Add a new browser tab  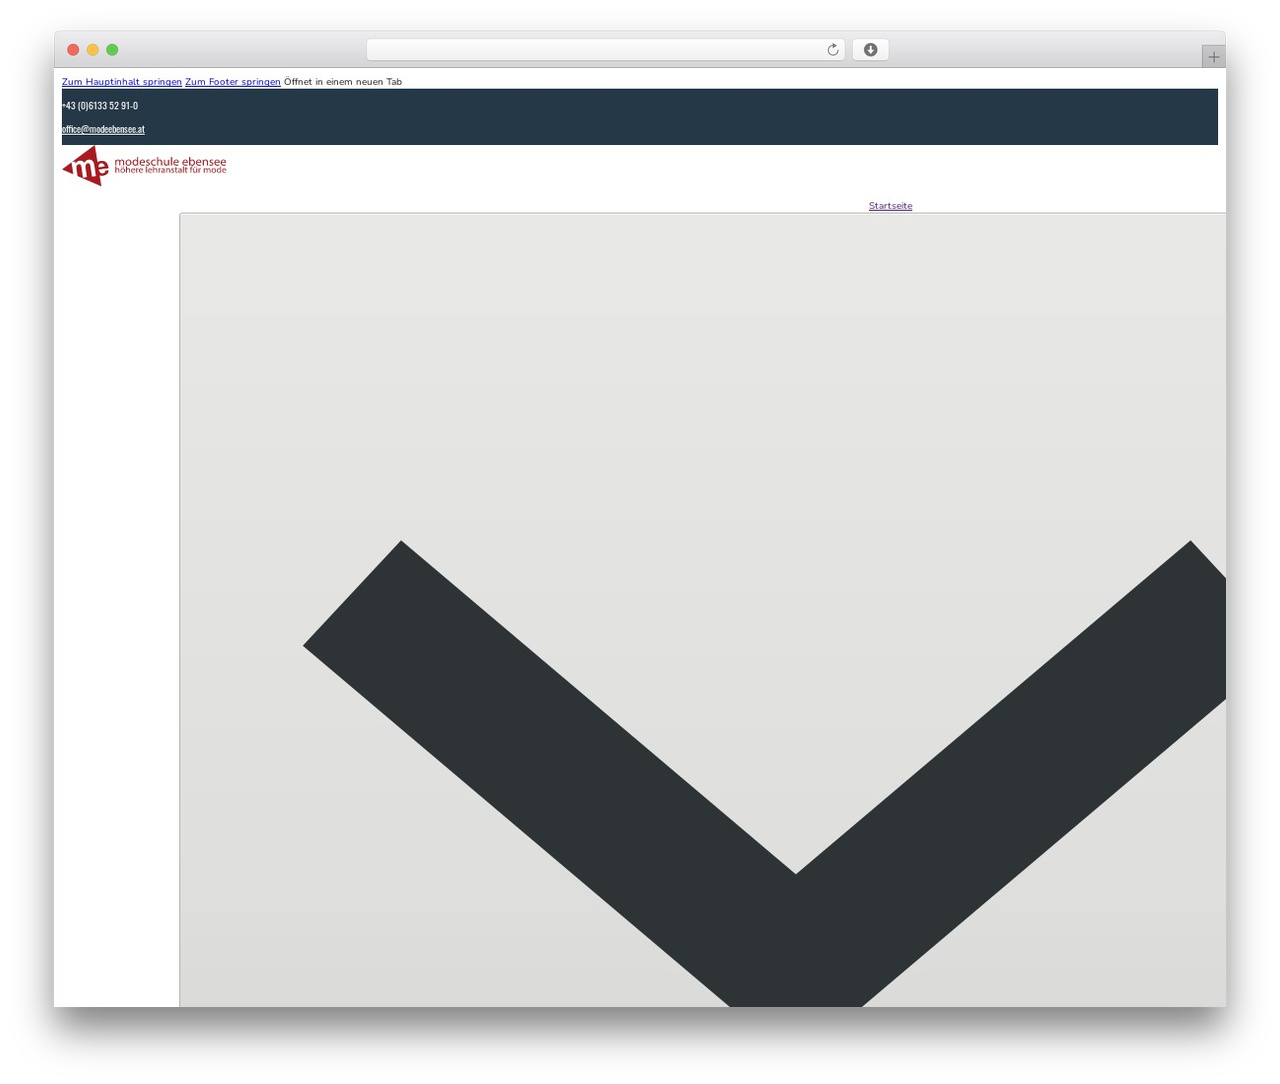[x=1213, y=57]
